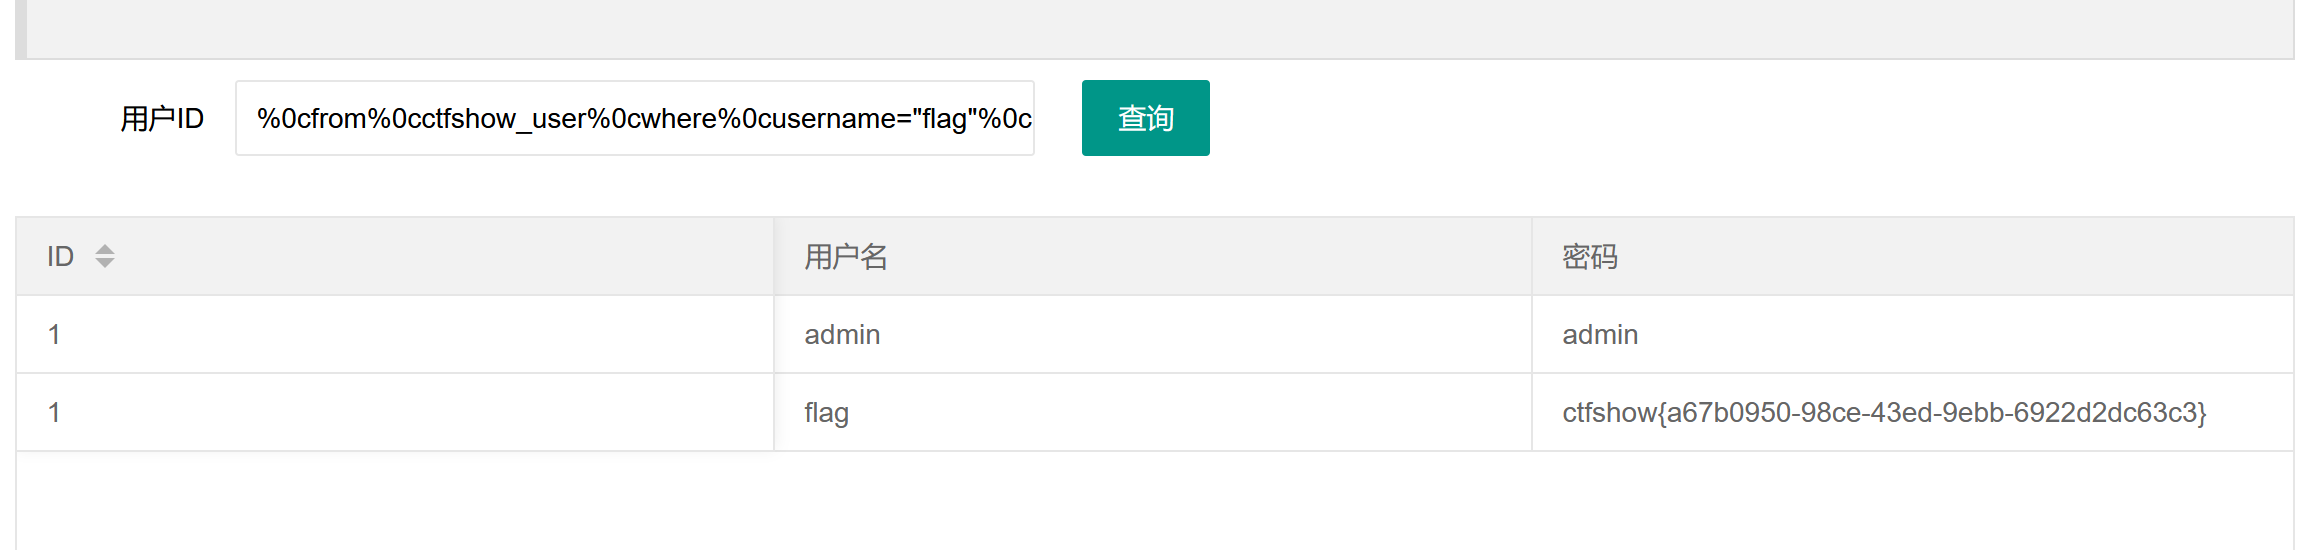Click divider between 用户名 and 密码 headers
Image resolution: width=2316 pixels, height=550 pixels.
[1532, 257]
